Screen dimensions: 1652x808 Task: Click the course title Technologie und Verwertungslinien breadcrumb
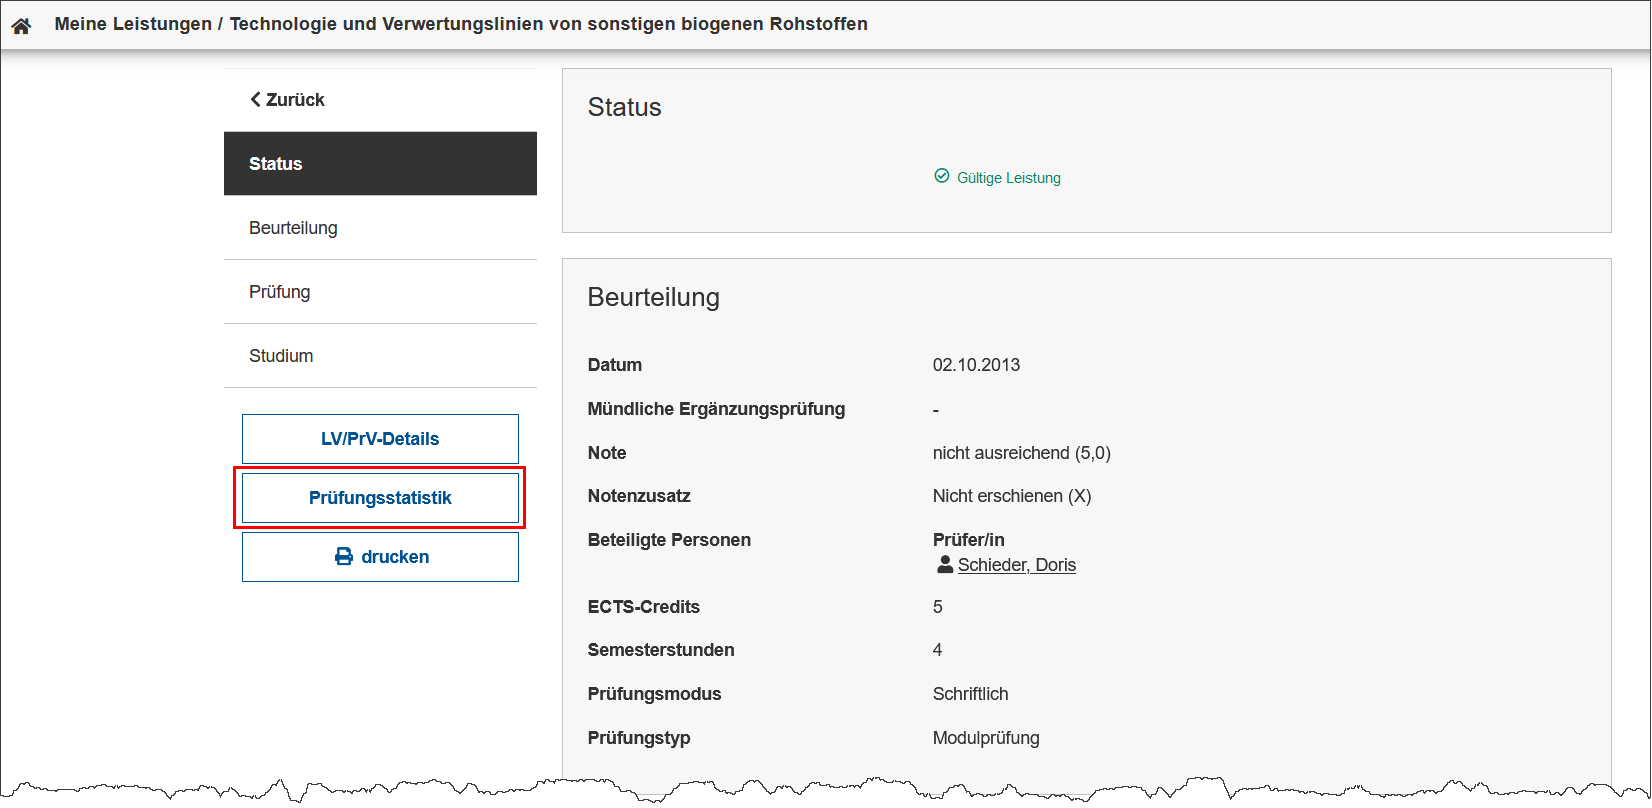(x=548, y=24)
